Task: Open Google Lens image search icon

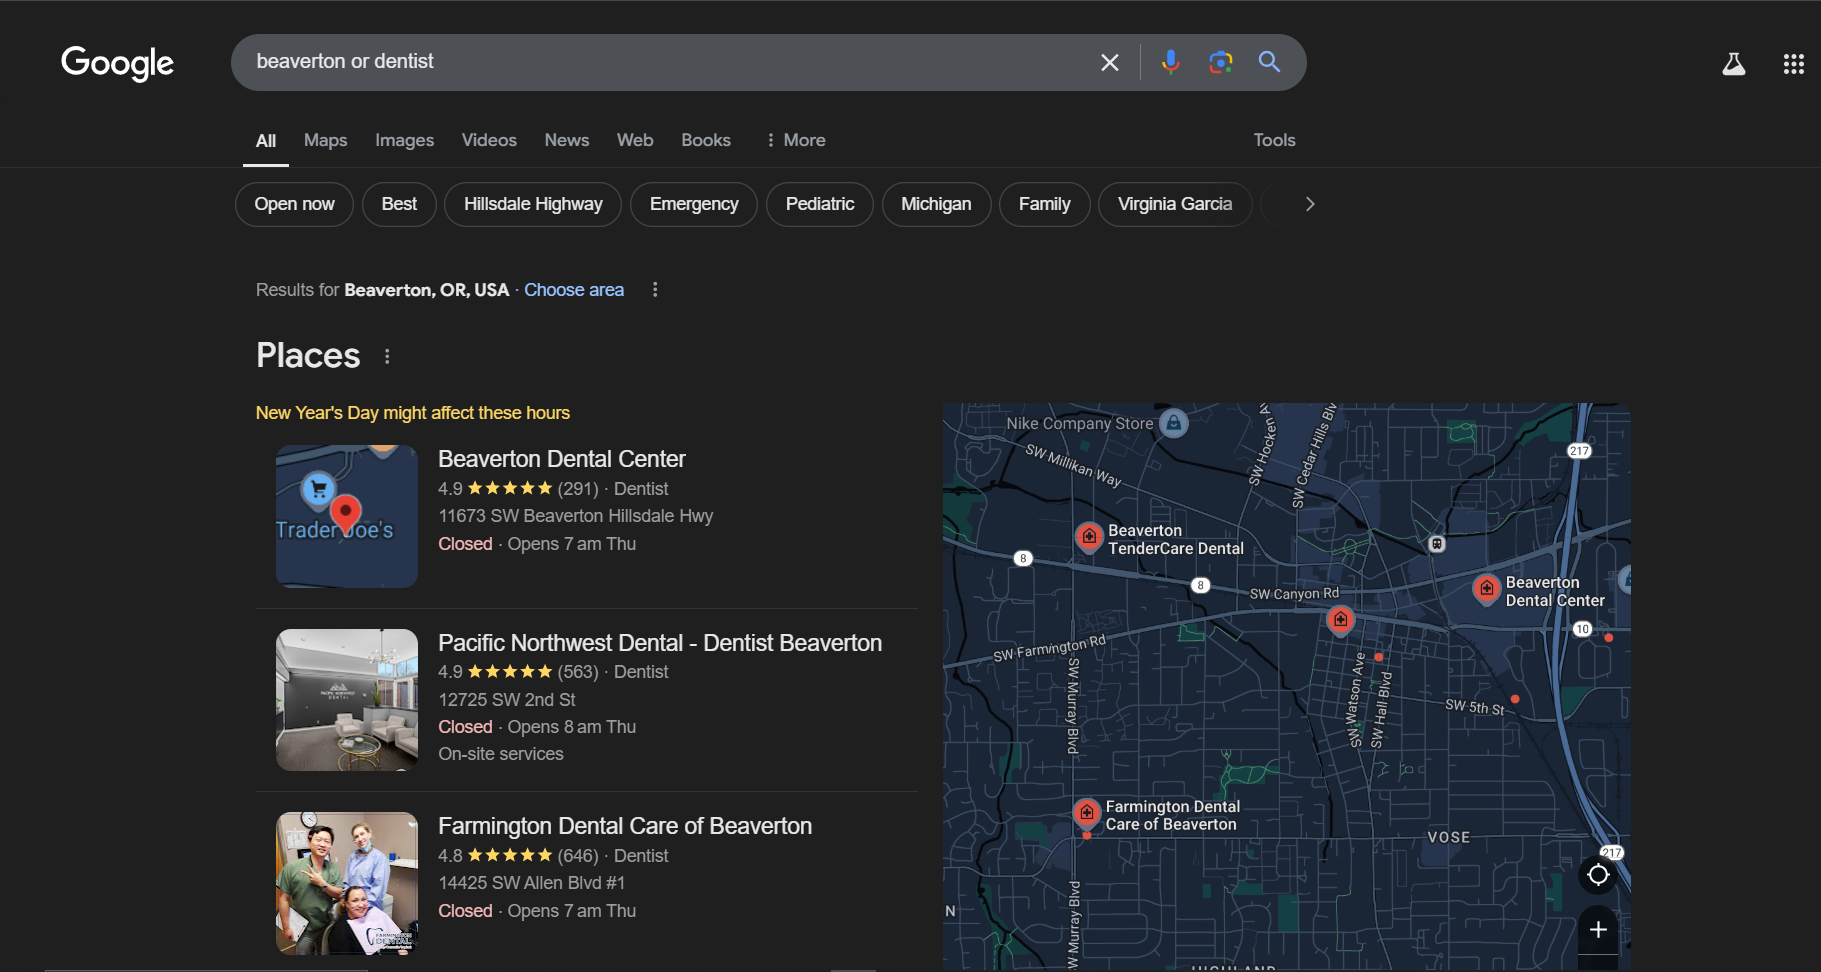Action: (1220, 62)
